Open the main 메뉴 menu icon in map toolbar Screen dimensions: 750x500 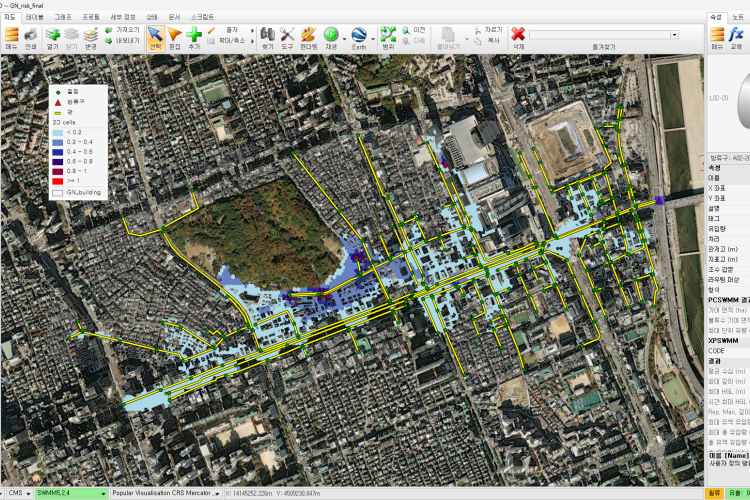(11, 38)
